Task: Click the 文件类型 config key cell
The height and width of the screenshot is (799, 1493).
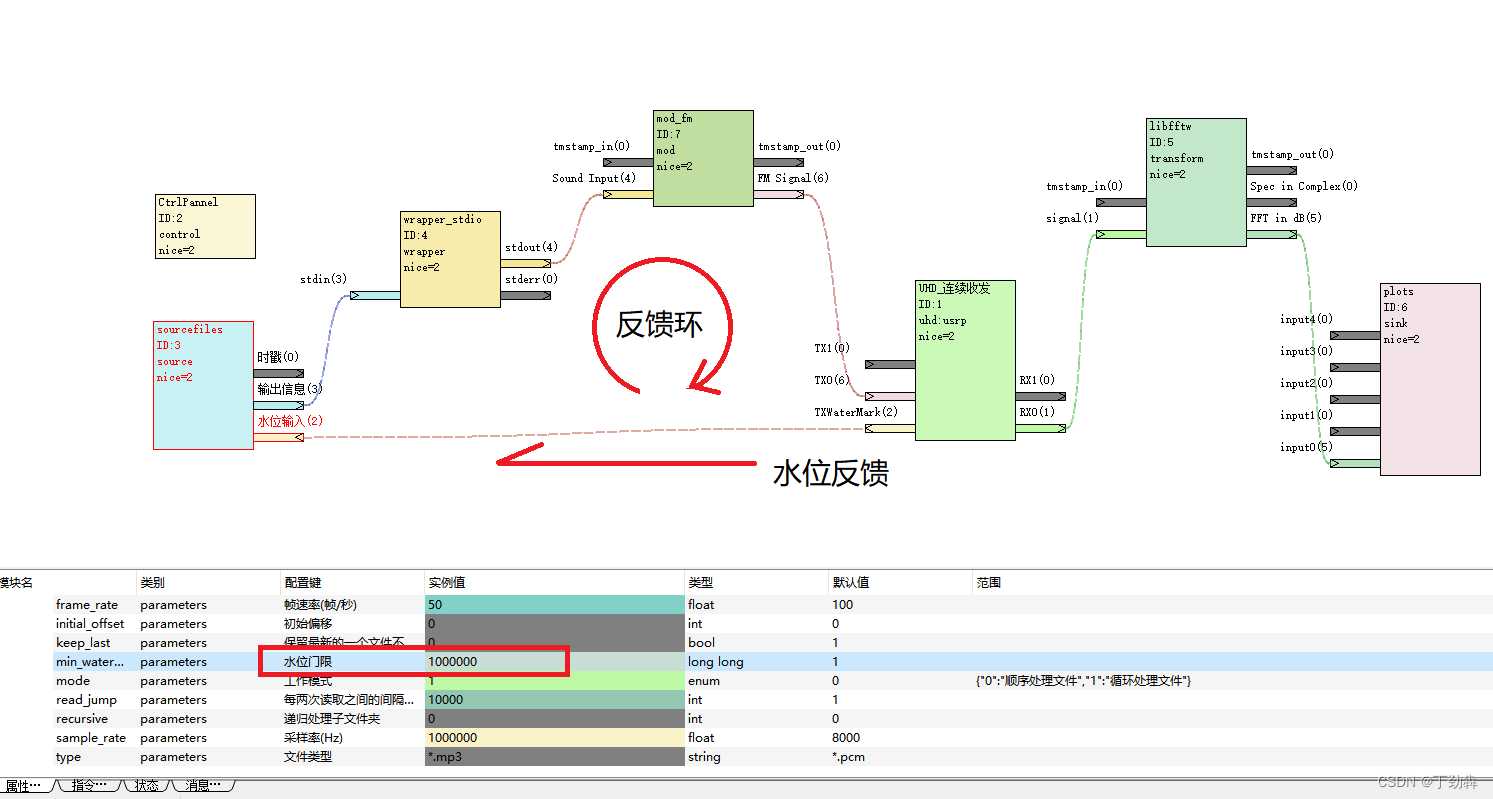Action: (352, 756)
